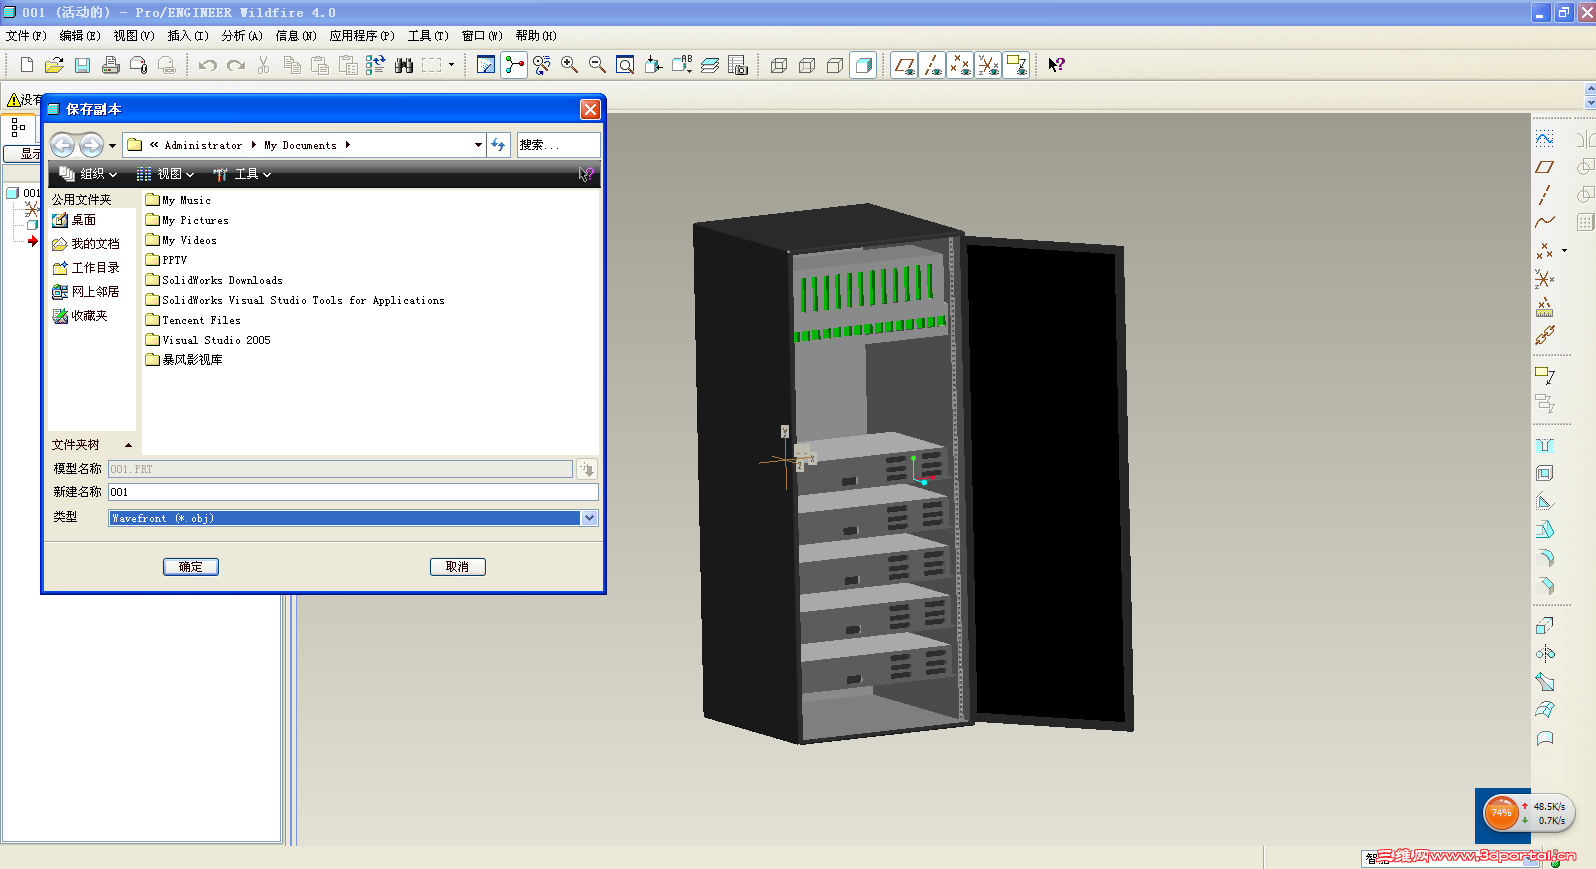
Task: Click the New file icon
Action: pos(27,65)
